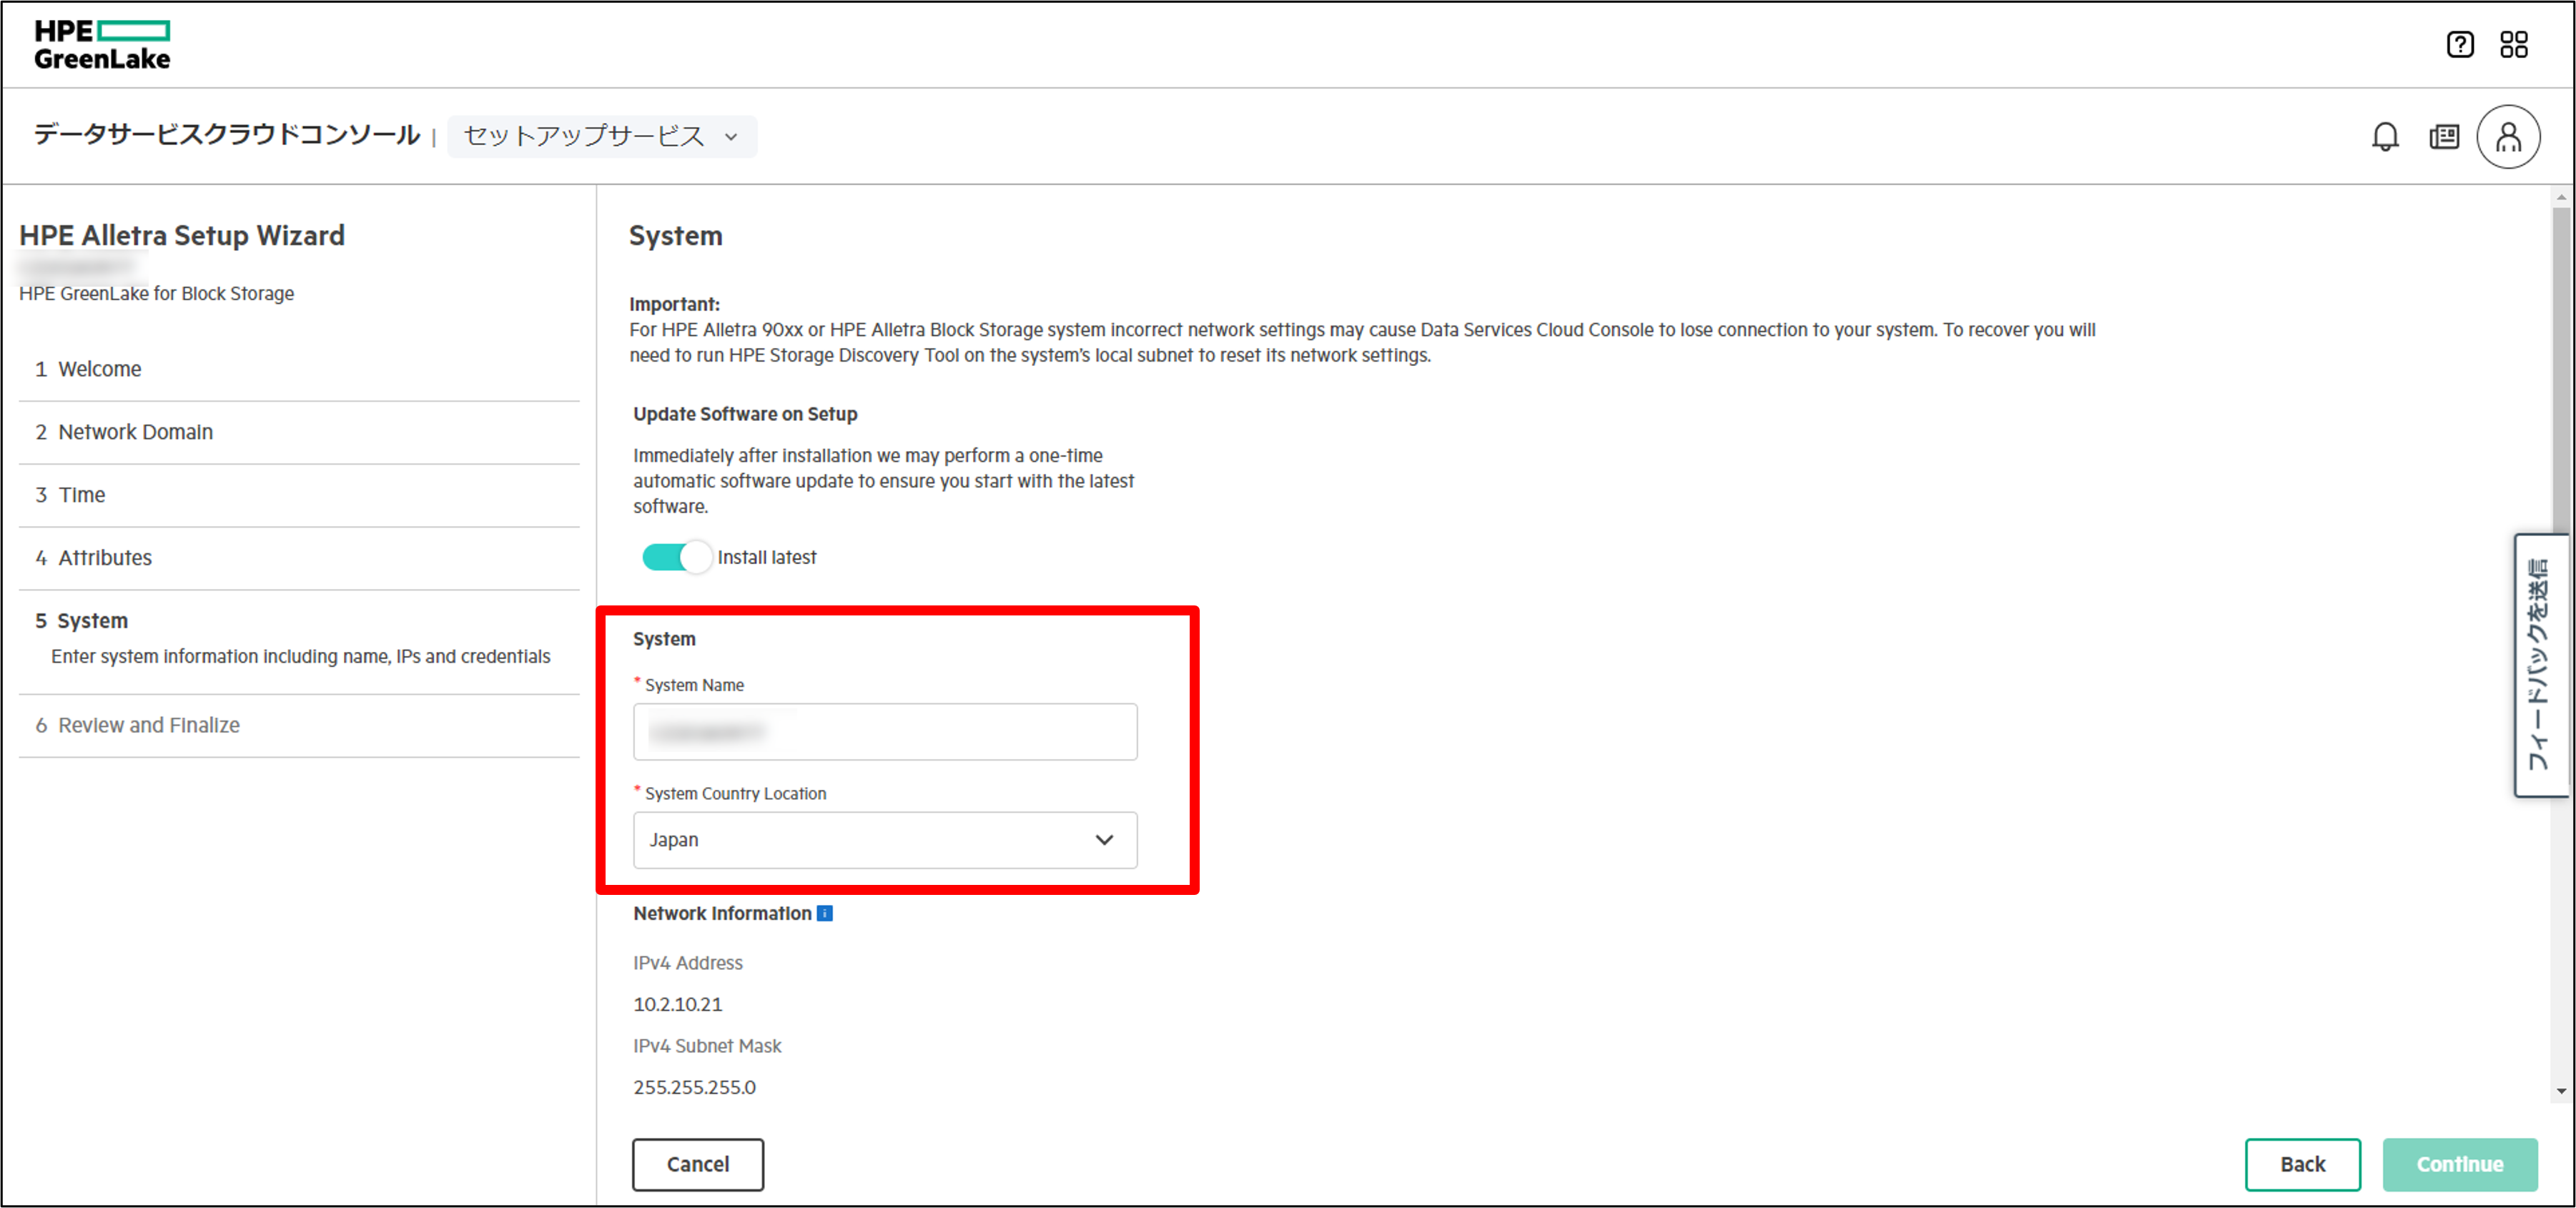Click the IPv4 Address label

tap(688, 963)
